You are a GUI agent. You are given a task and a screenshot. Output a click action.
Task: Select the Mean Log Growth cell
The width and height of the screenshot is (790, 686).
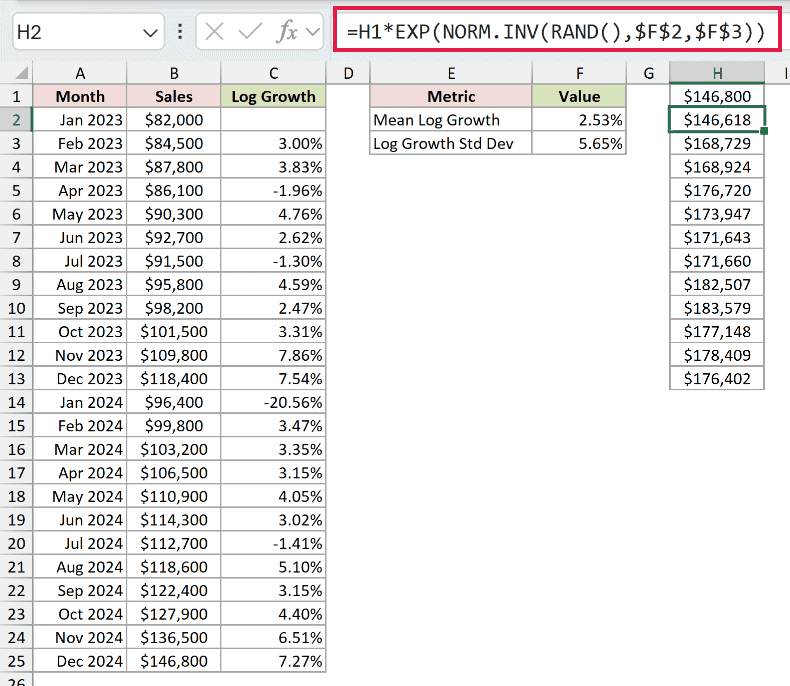451,120
